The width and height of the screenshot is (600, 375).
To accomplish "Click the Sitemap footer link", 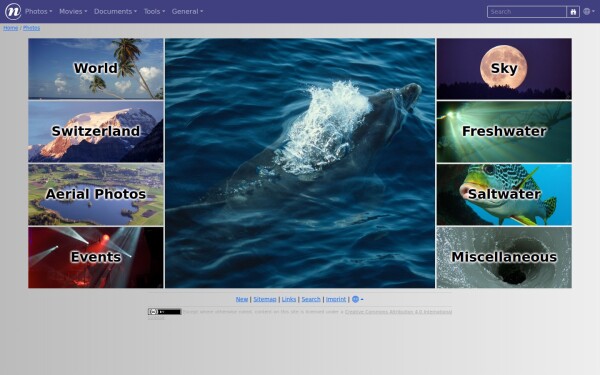I will (264, 299).
